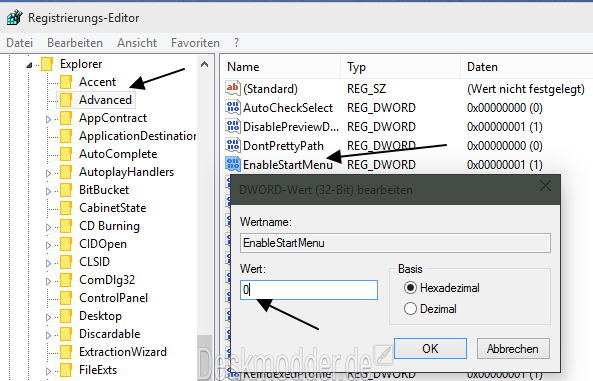593x381 pixels.
Task: Collapse the Explorer tree node
Action: tap(29, 65)
